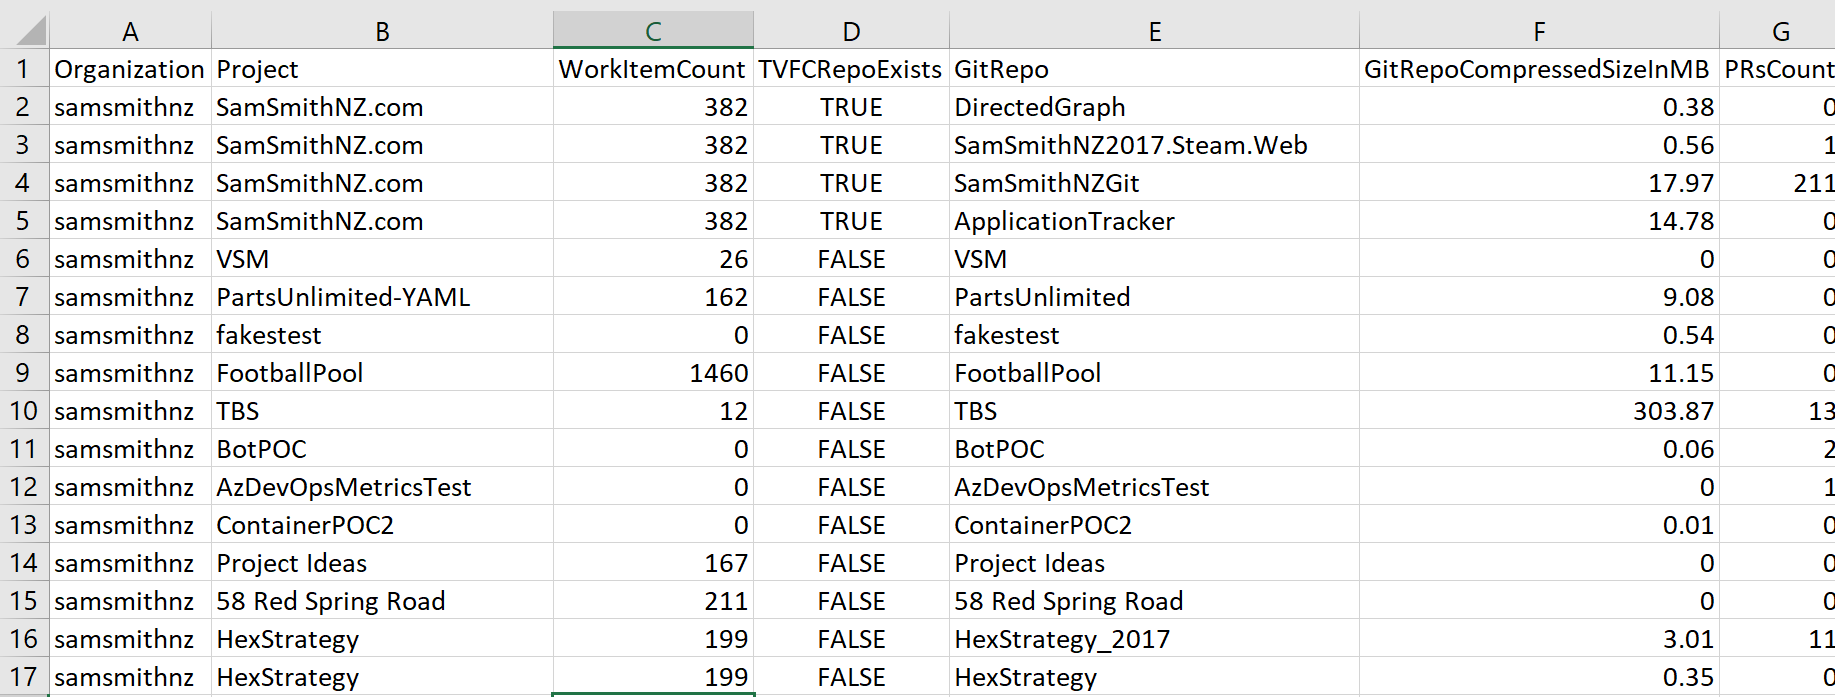
Task: Select row 1 header
Action: click(24, 69)
